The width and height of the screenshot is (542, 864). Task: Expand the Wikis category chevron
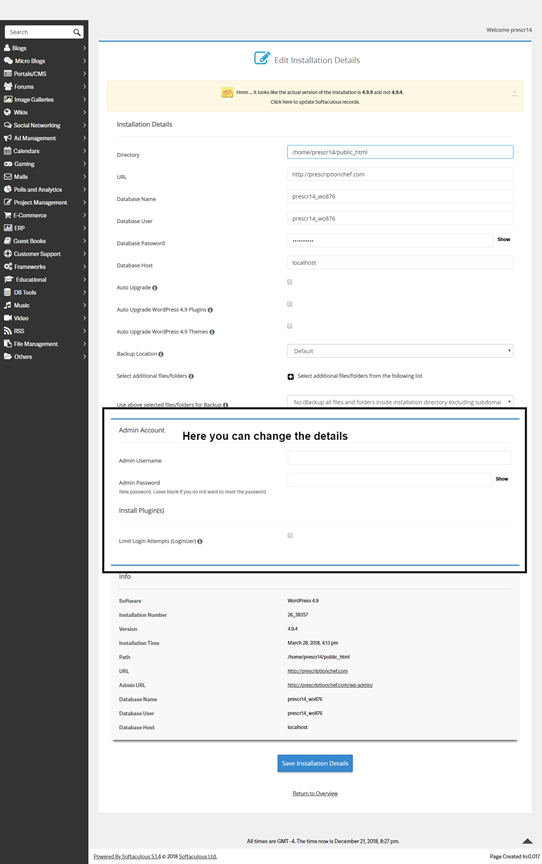84,112
